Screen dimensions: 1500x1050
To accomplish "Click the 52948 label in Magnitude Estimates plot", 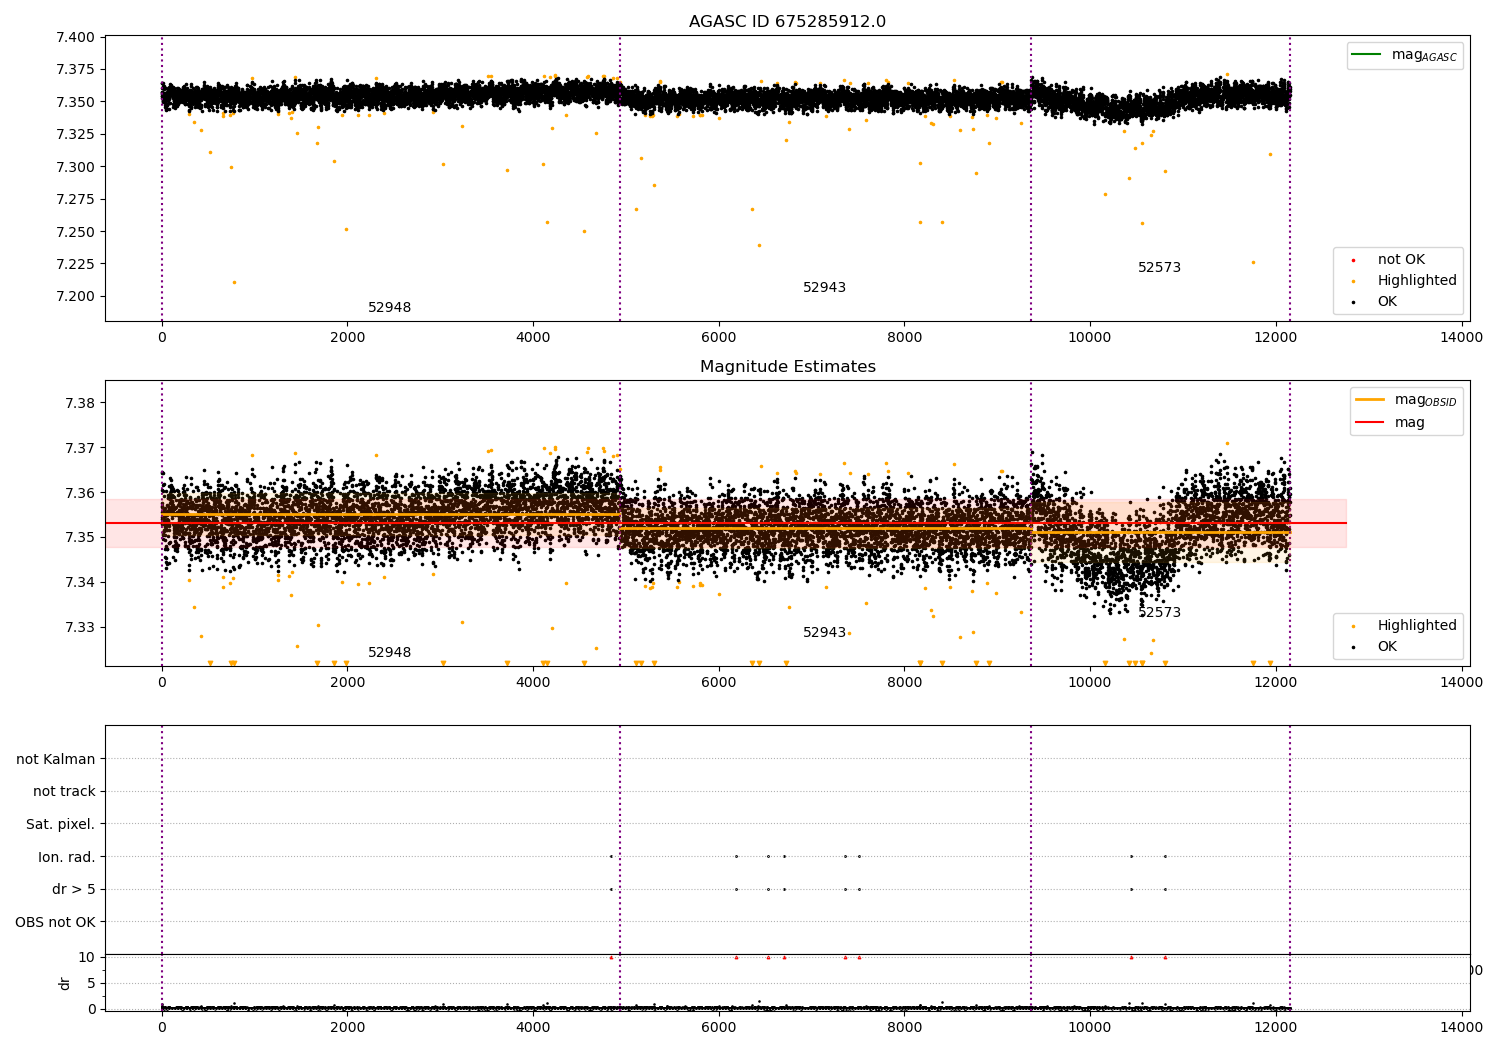I will [390, 653].
